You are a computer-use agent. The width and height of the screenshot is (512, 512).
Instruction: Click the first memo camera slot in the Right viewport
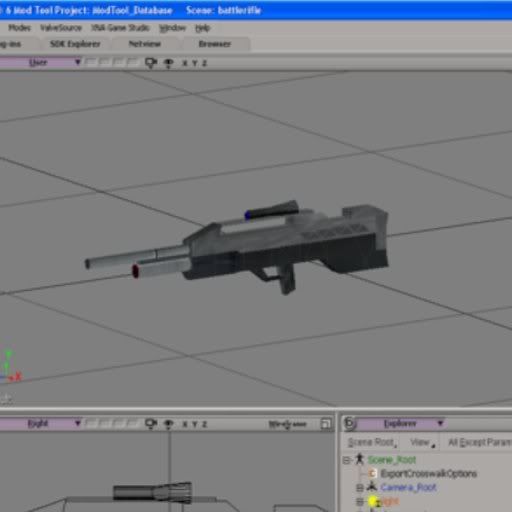coord(91,423)
